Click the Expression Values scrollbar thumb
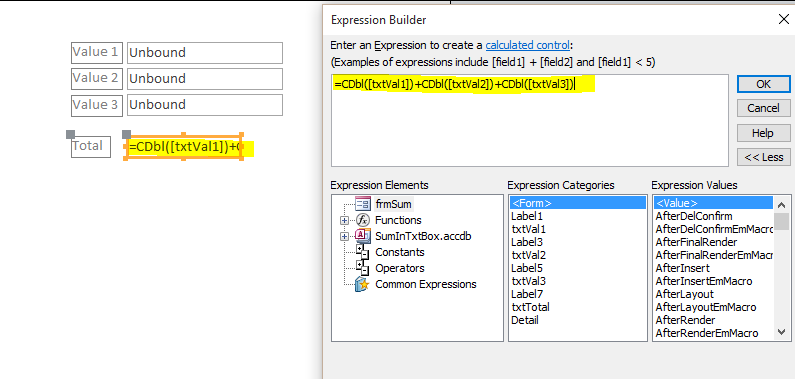This screenshot has height=379, width=795. click(x=782, y=221)
